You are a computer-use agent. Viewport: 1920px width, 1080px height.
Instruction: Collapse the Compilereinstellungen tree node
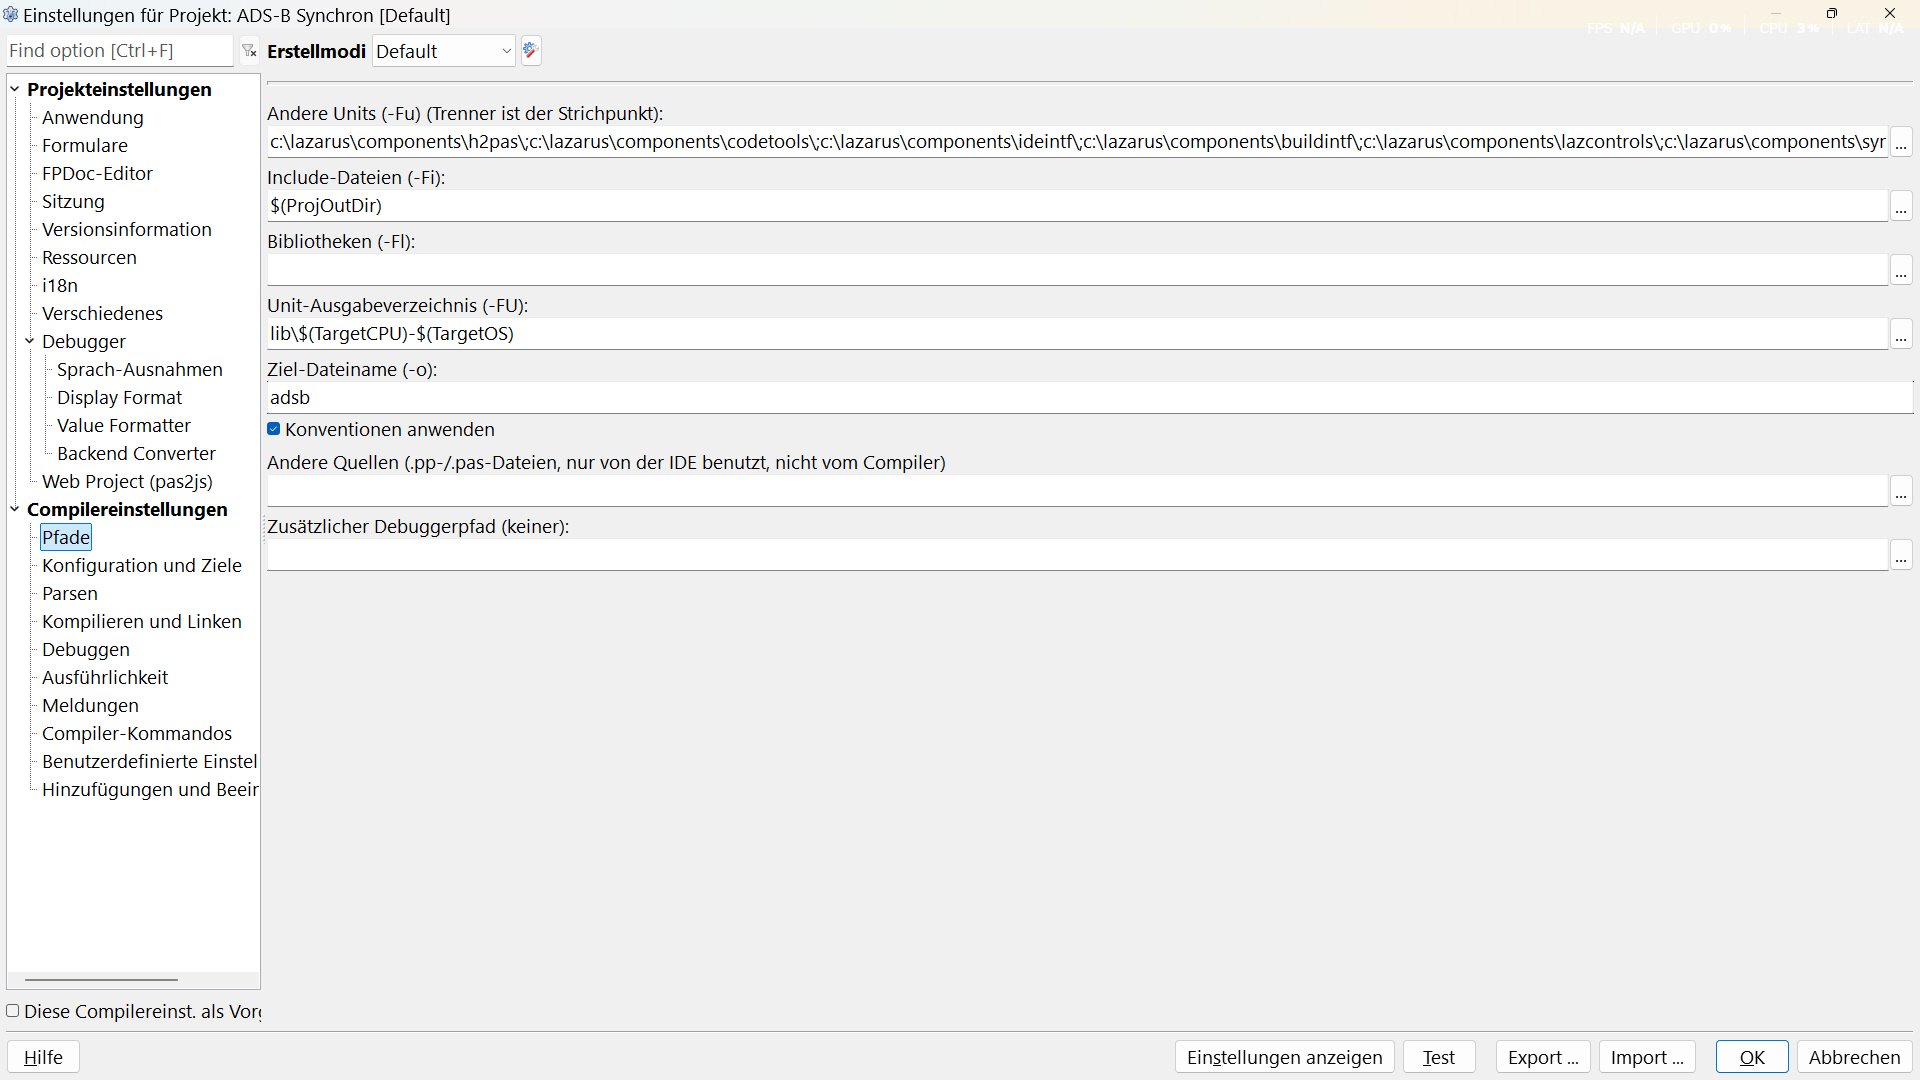(15, 509)
